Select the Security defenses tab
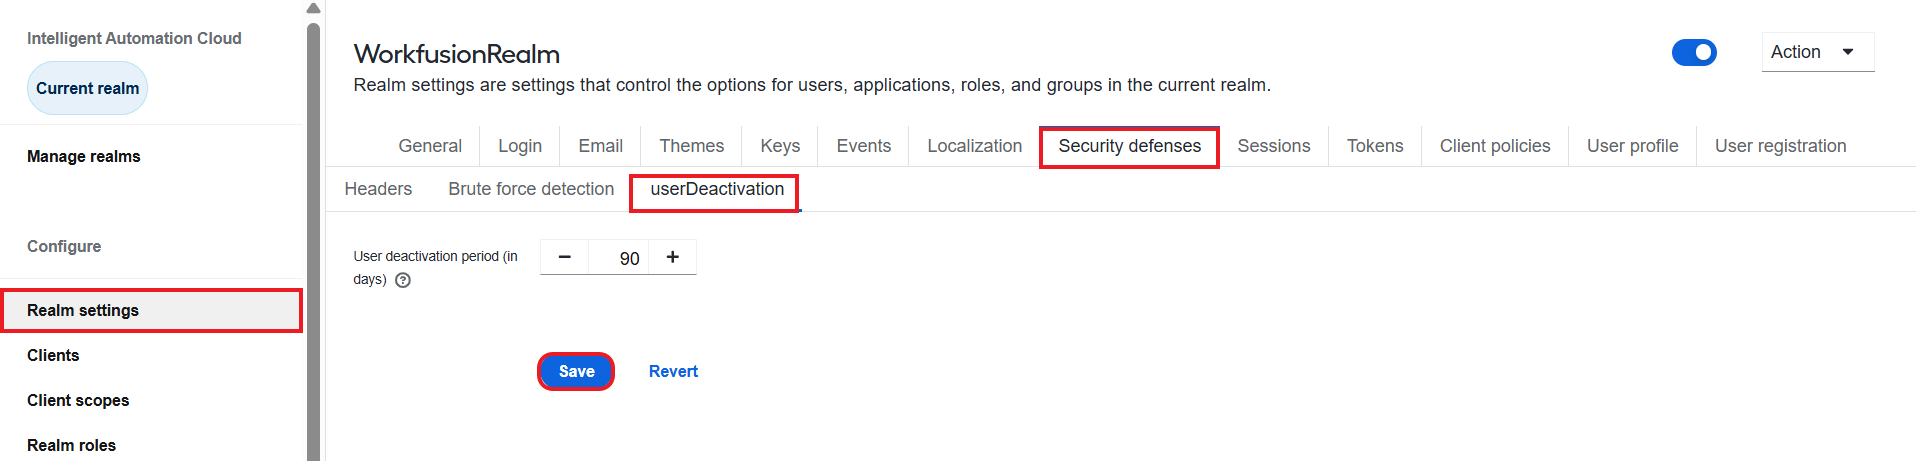Viewport: 1916px width, 461px height. (x=1129, y=146)
